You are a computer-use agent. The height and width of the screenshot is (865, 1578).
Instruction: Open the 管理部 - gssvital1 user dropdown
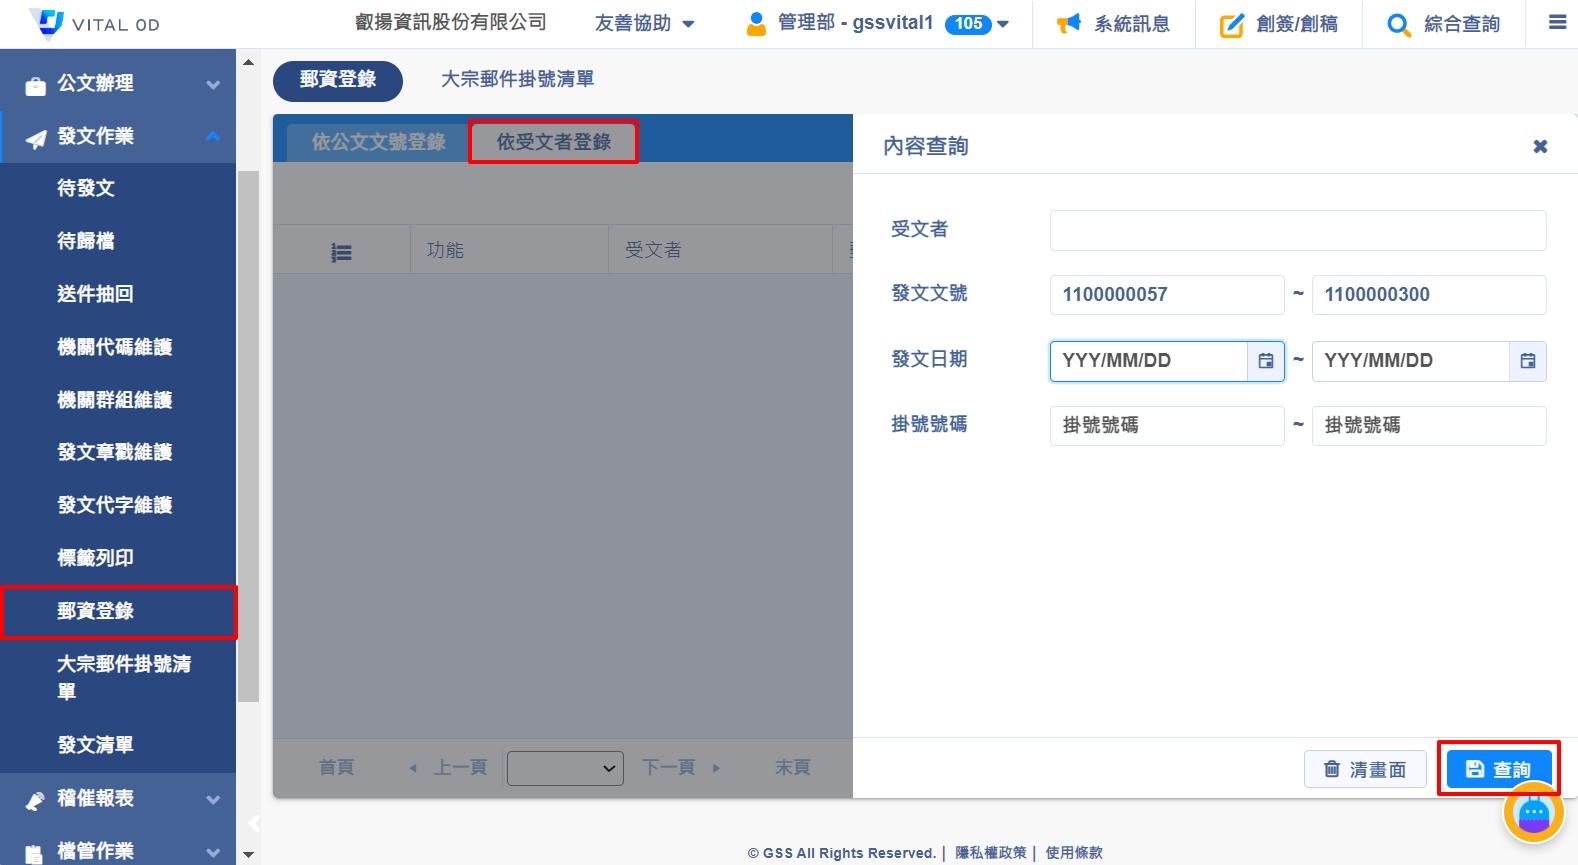[878, 24]
